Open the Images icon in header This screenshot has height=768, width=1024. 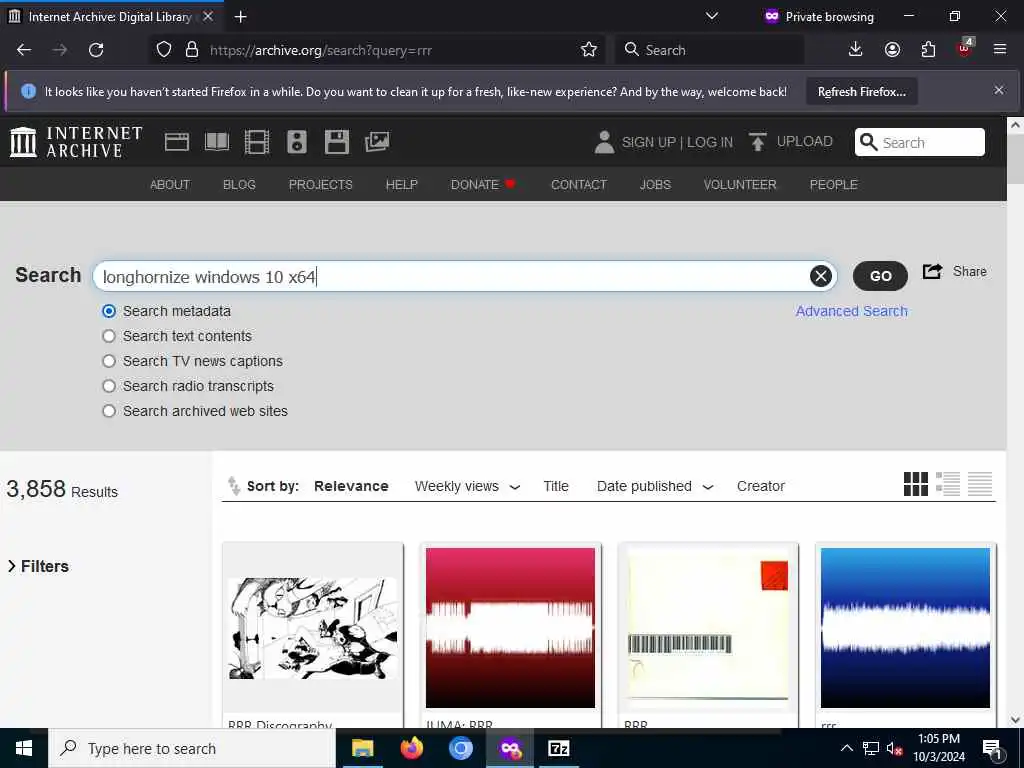[x=377, y=142]
